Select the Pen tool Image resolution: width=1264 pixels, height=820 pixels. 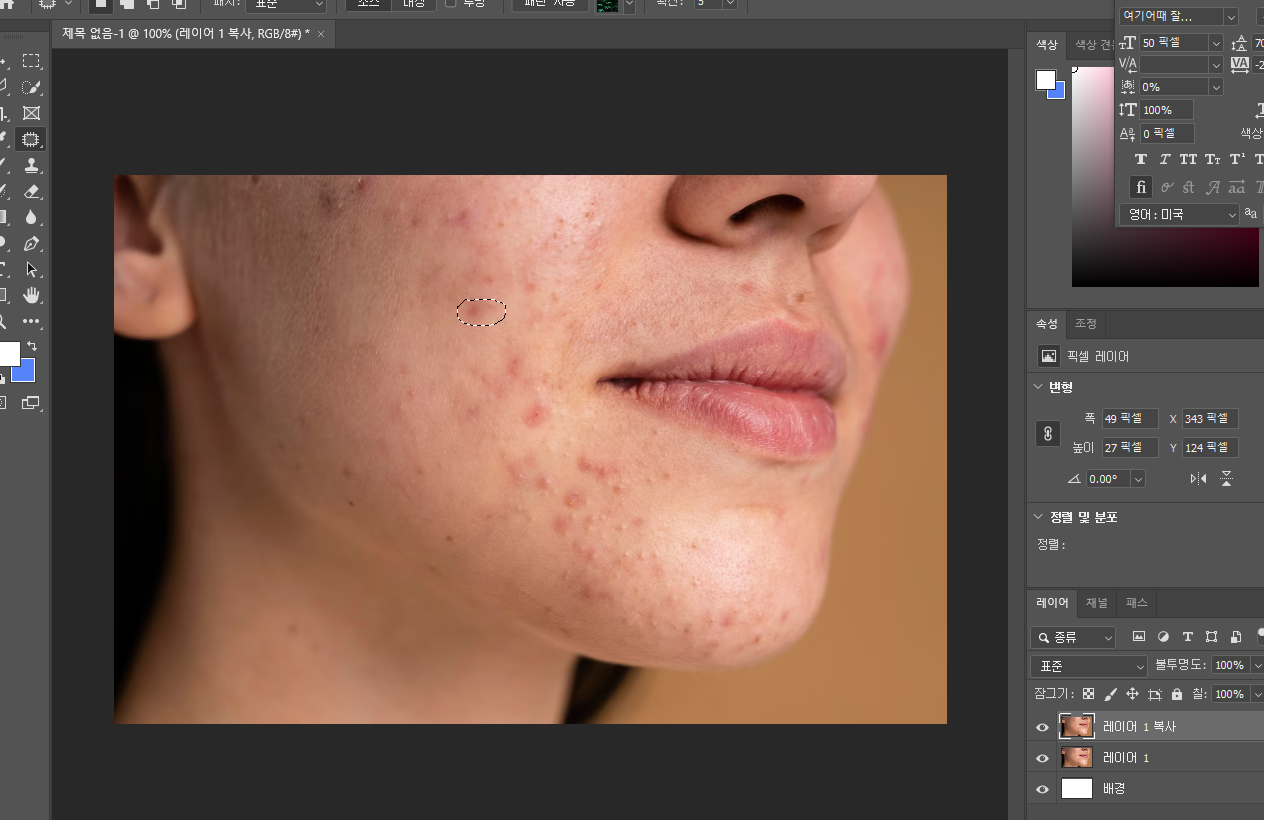pos(31,243)
